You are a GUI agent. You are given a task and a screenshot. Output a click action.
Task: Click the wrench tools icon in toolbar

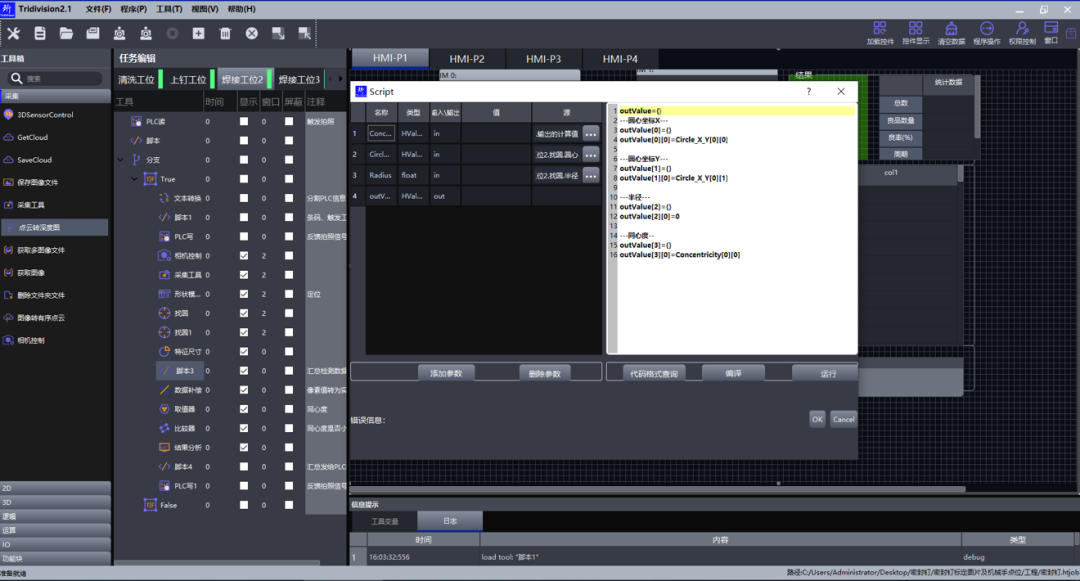coord(14,33)
